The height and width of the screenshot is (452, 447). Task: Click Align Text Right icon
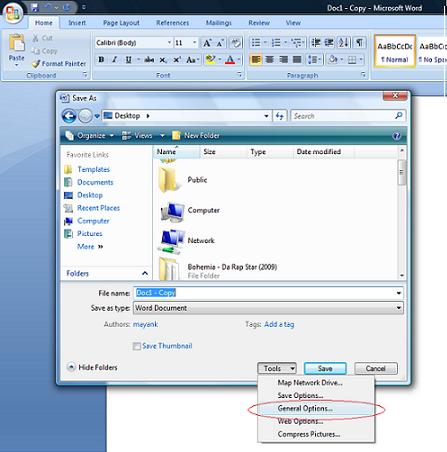tap(283, 60)
